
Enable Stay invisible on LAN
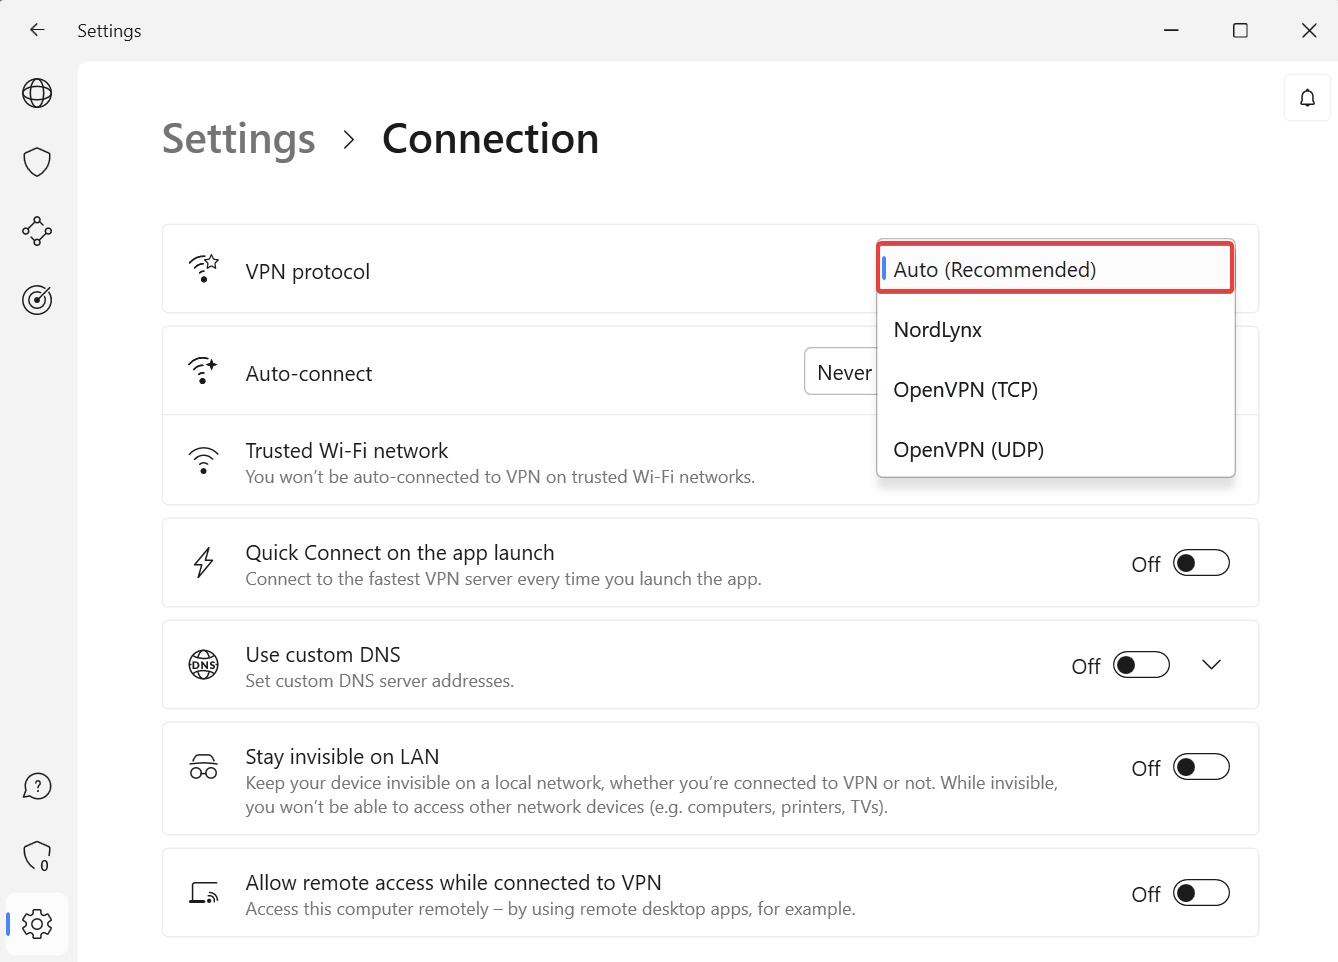[x=1200, y=766]
